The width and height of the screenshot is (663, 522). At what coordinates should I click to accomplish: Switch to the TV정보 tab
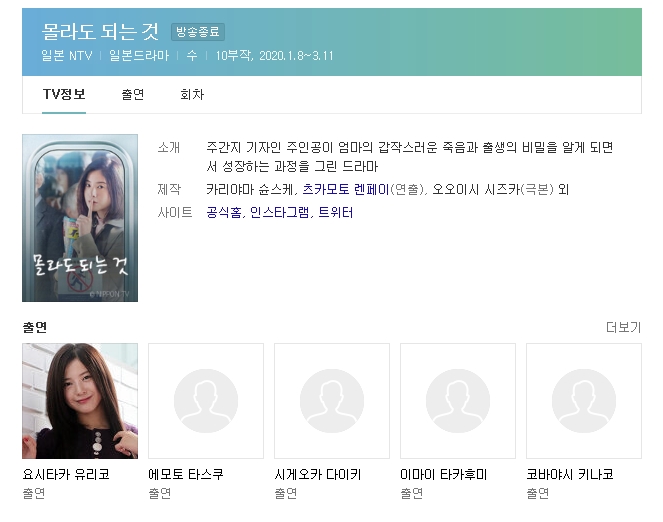pyautogui.click(x=64, y=94)
